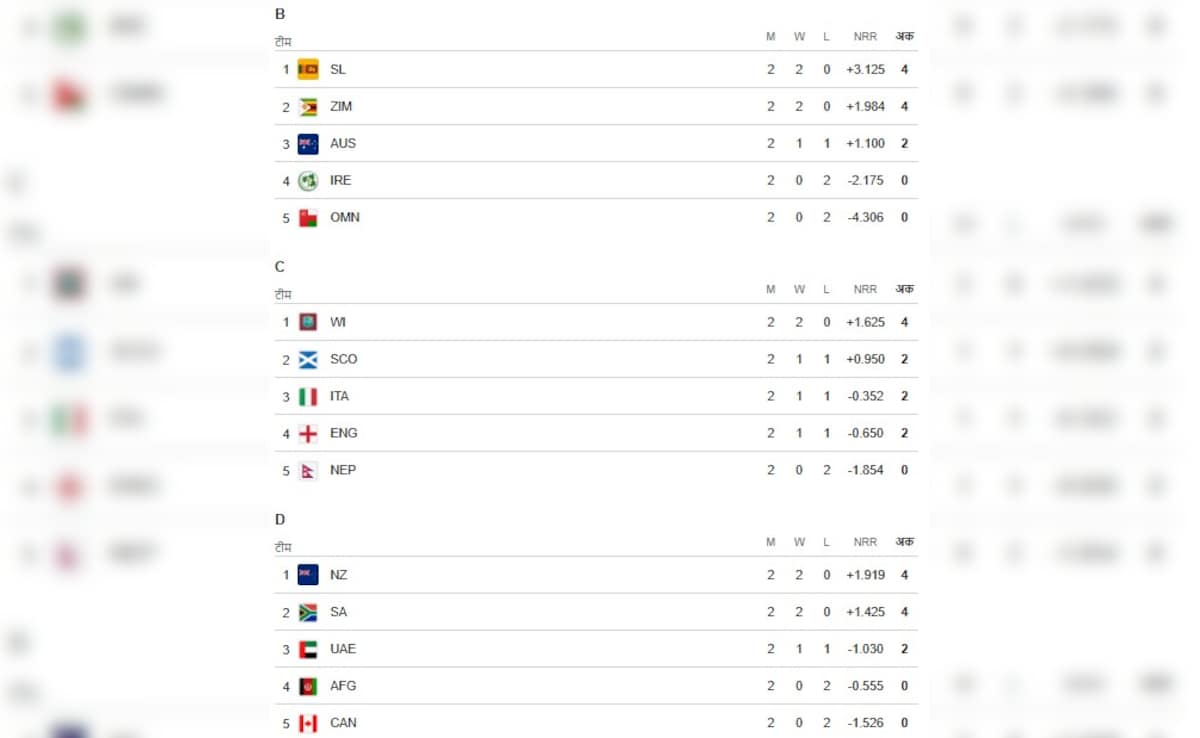The image size is (1200, 738).
Task: Select the AFG team row name
Action: (343, 686)
